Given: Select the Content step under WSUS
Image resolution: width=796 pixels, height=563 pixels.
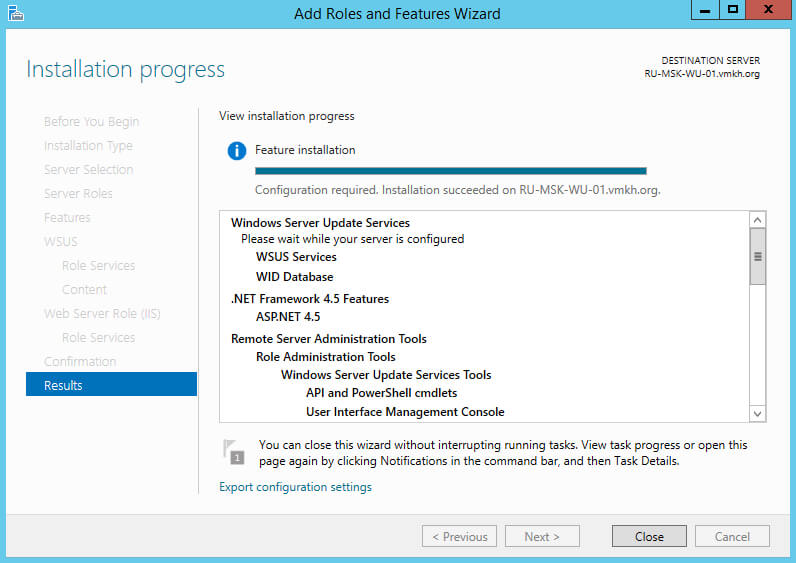Looking at the screenshot, I should (84, 289).
